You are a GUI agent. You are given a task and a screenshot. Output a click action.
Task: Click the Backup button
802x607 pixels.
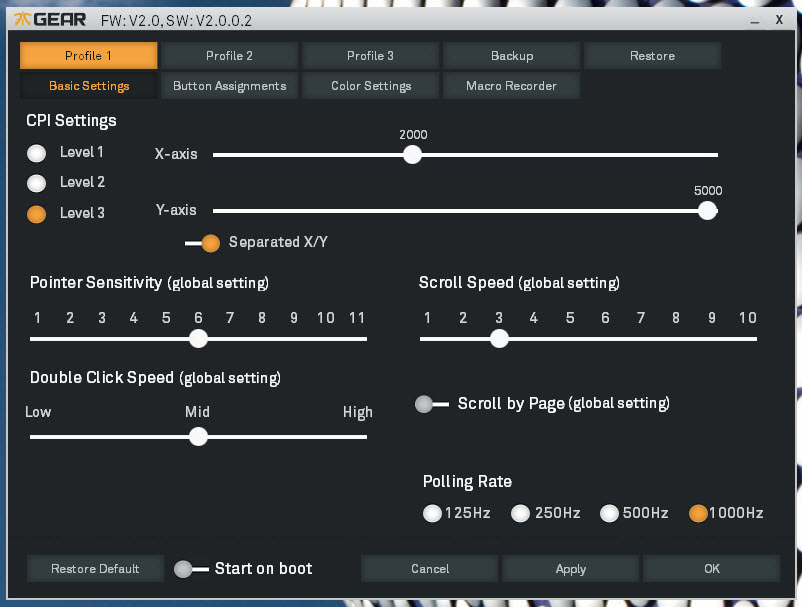[512, 56]
